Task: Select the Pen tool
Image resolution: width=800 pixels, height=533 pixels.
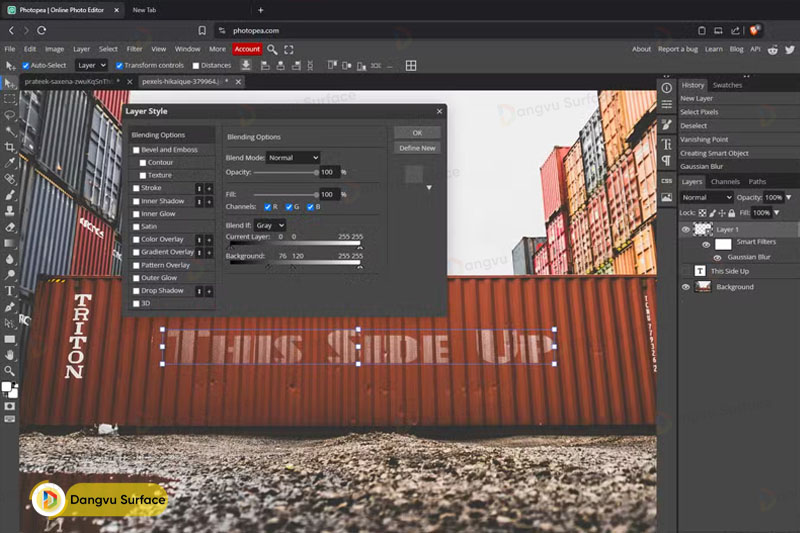Action: 10,307
